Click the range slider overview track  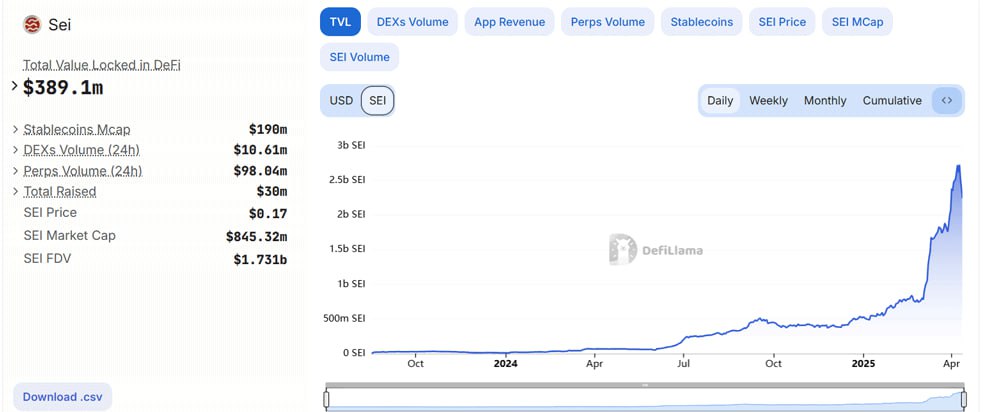coord(644,399)
